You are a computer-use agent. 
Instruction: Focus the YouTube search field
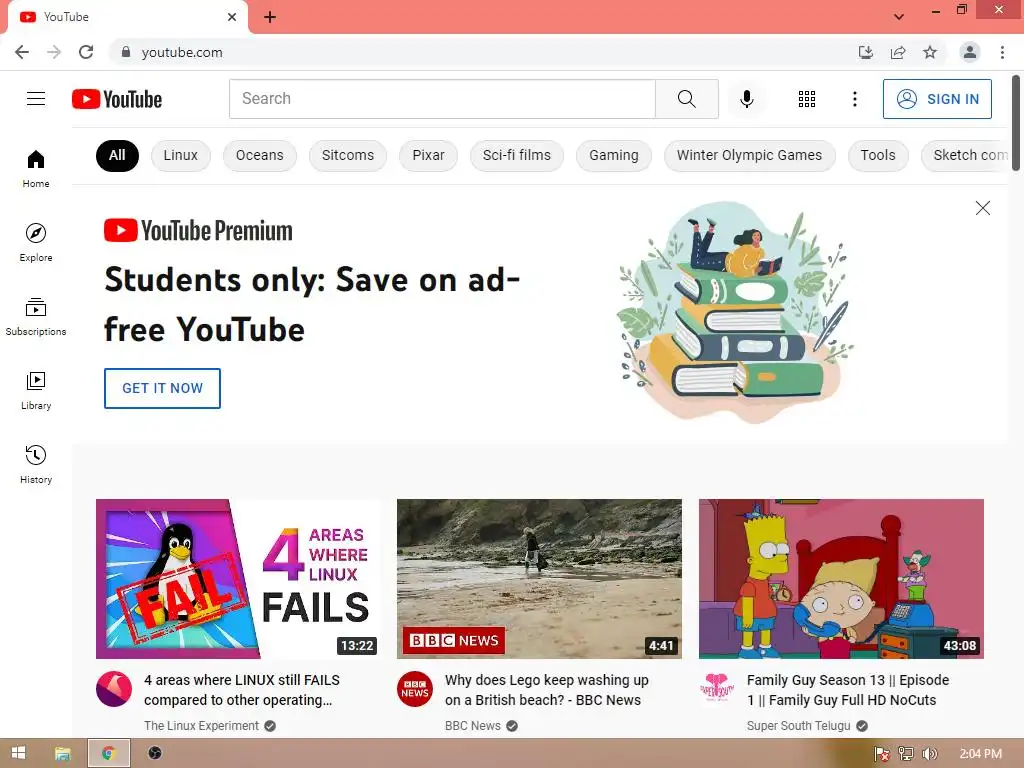pos(442,99)
